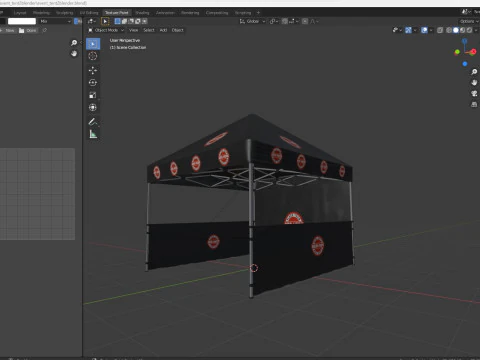The height and width of the screenshot is (360, 480).
Task: Switch to material preview shading
Action: click(462, 30)
